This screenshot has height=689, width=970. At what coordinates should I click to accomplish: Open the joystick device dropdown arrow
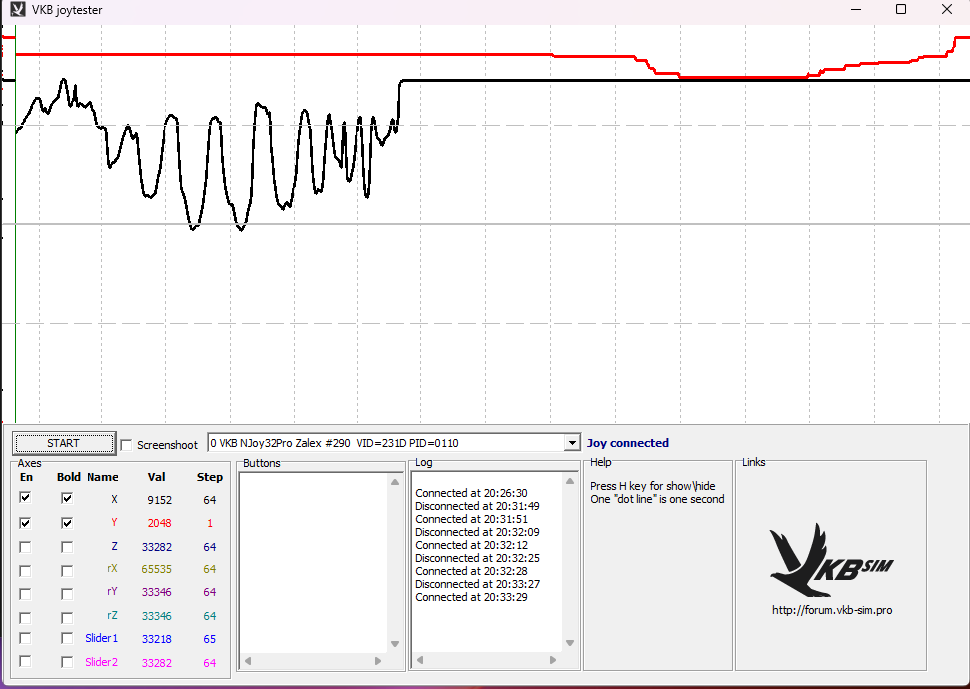pos(572,443)
